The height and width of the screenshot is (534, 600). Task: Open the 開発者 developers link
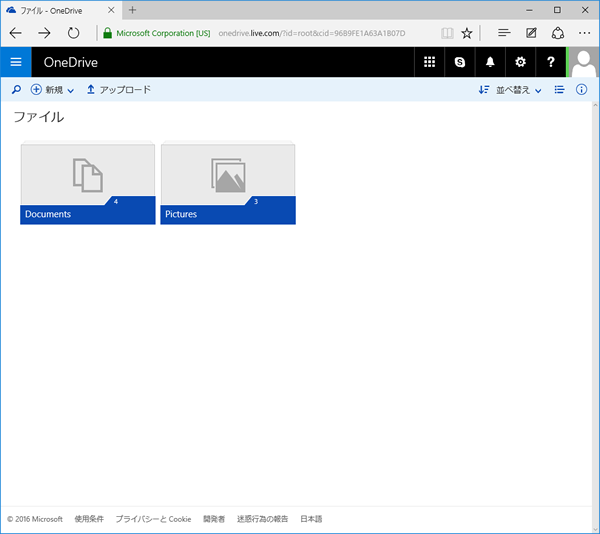[214, 519]
